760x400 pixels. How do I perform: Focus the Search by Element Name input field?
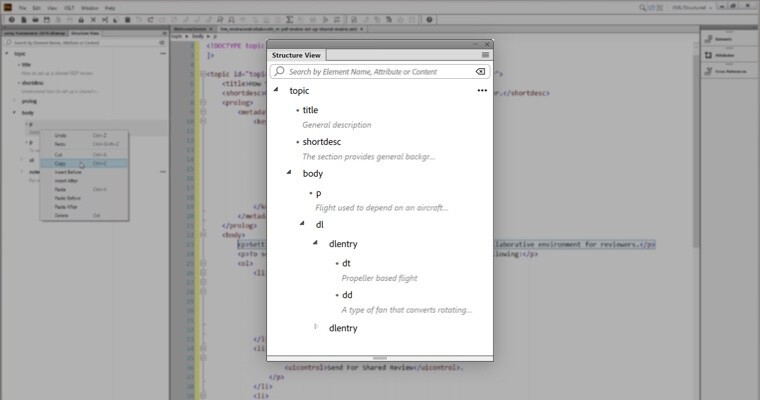click(380, 72)
